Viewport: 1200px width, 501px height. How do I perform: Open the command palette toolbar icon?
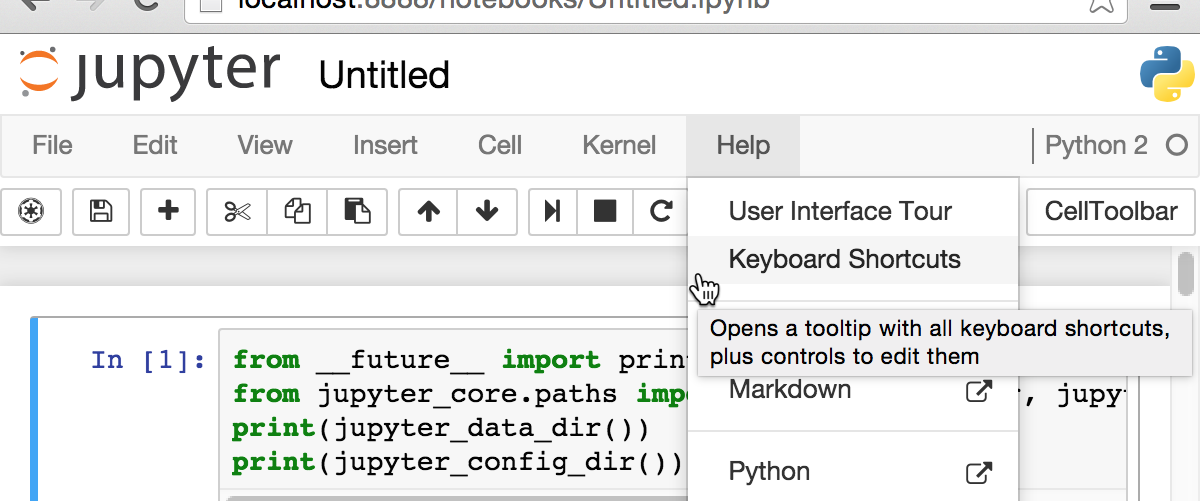pos(33,211)
